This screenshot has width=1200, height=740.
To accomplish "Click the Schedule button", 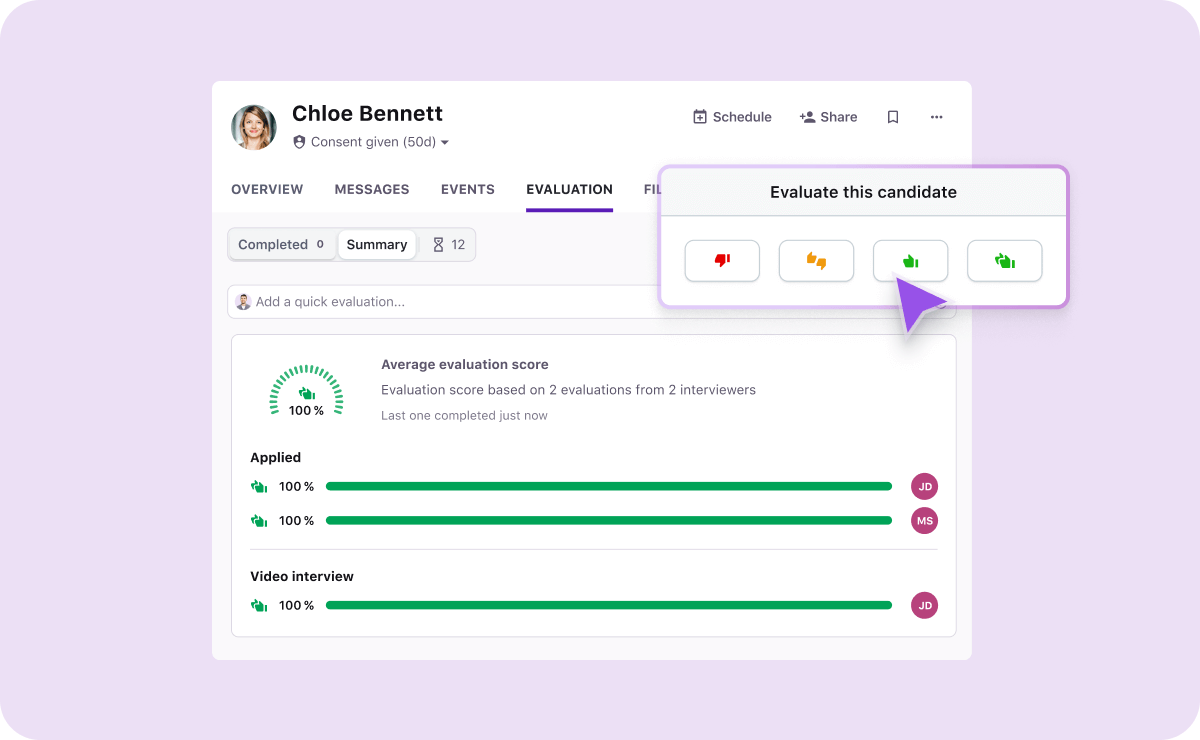I will coord(732,117).
